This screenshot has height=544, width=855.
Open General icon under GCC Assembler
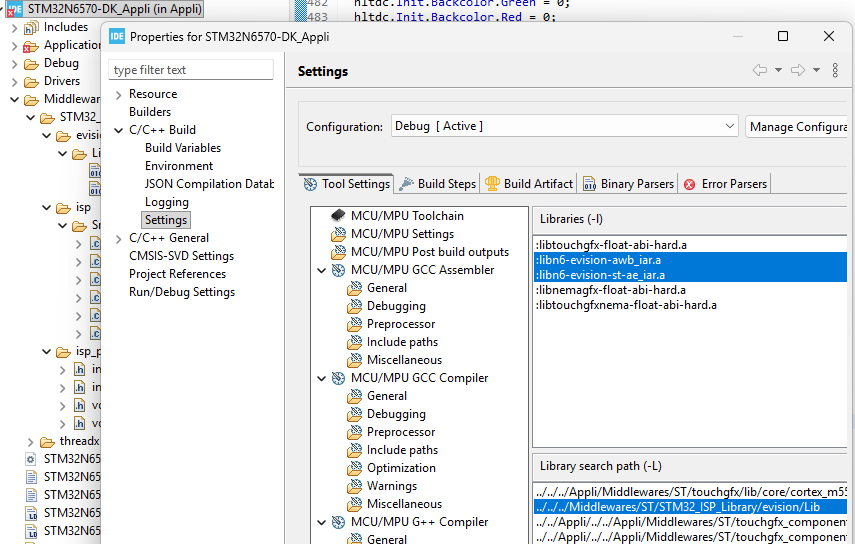(354, 288)
